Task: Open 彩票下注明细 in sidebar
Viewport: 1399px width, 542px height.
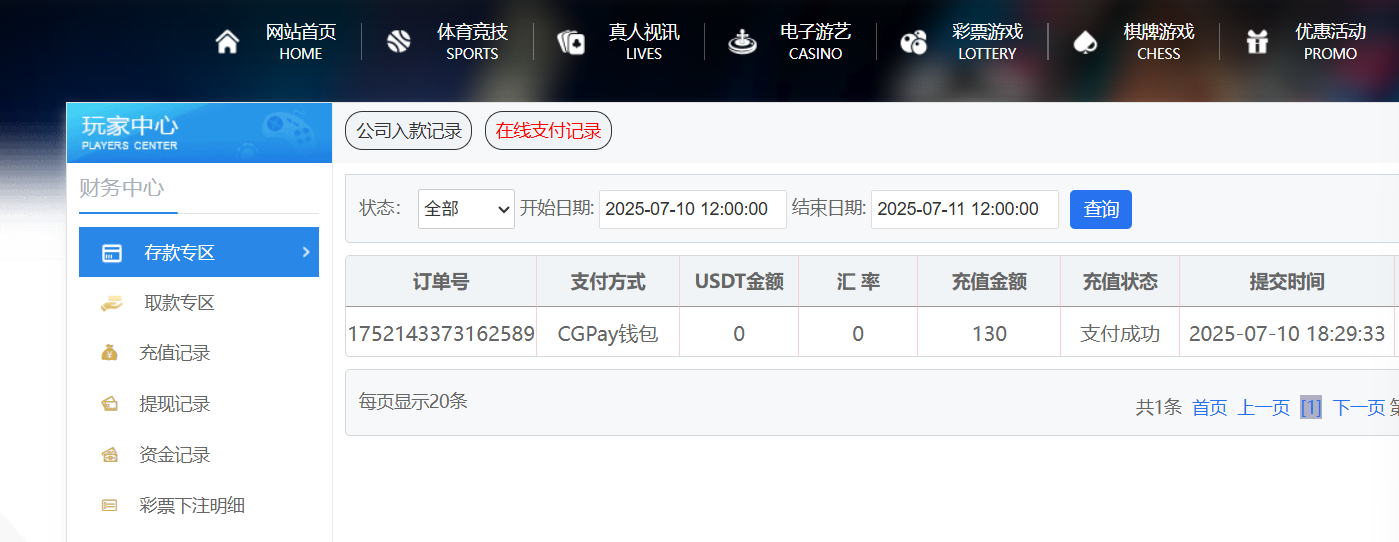Action: click(192, 506)
